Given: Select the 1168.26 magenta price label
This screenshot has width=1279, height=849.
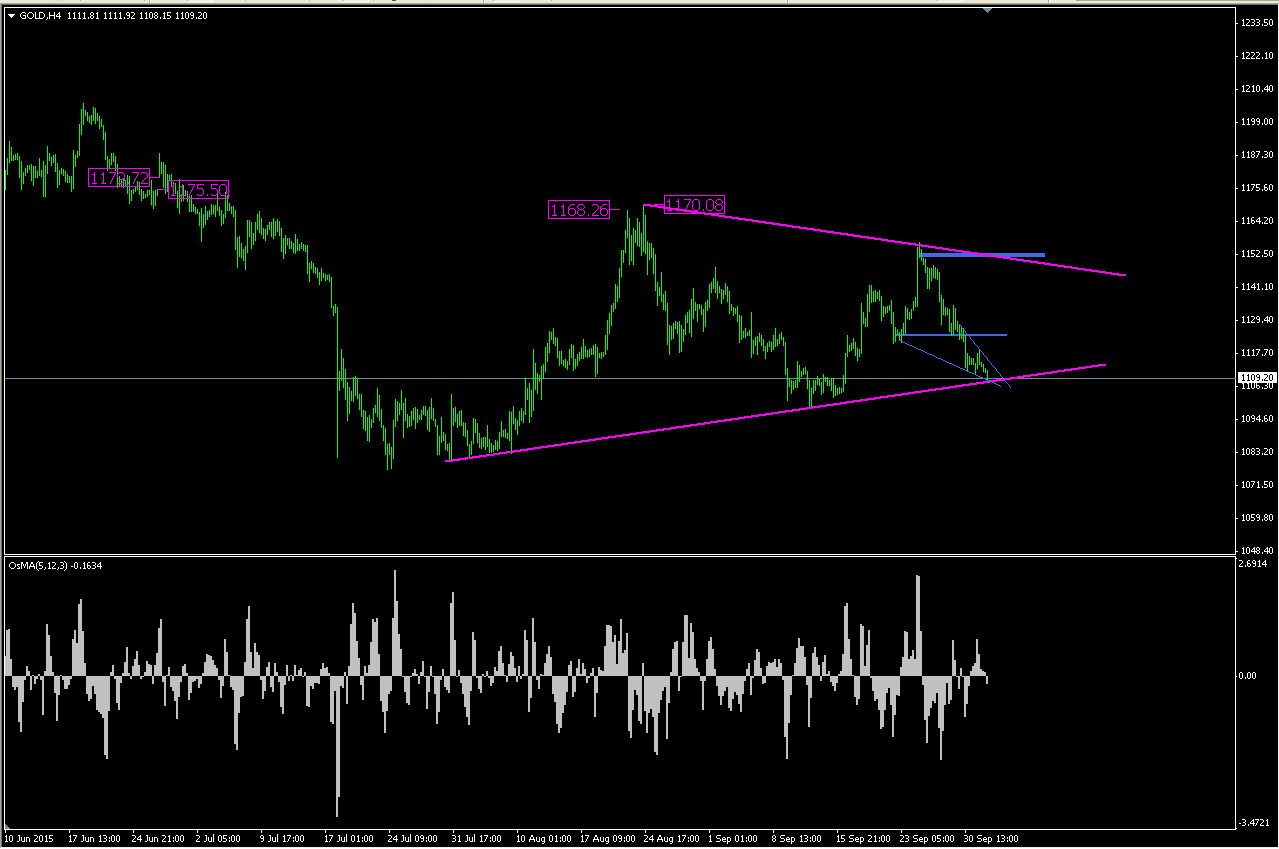Looking at the screenshot, I should pyautogui.click(x=579, y=210).
